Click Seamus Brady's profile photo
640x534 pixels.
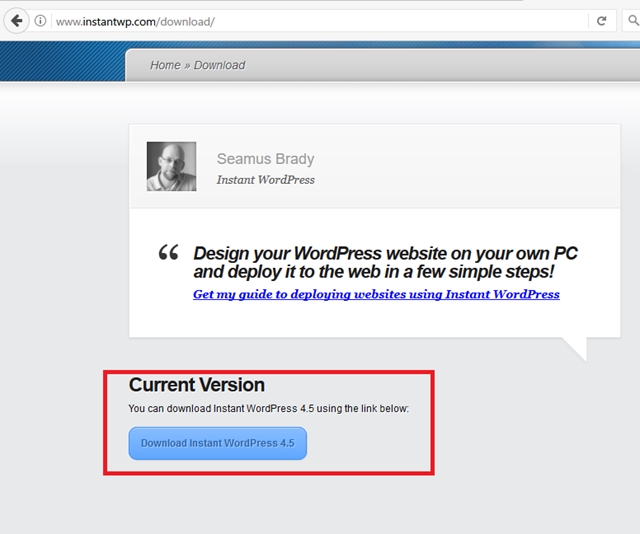click(171, 166)
